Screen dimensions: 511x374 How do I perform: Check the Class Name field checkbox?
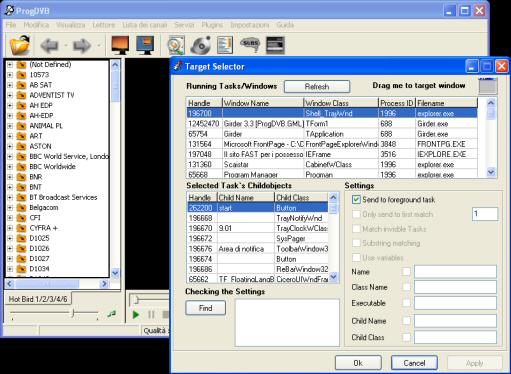click(406, 287)
